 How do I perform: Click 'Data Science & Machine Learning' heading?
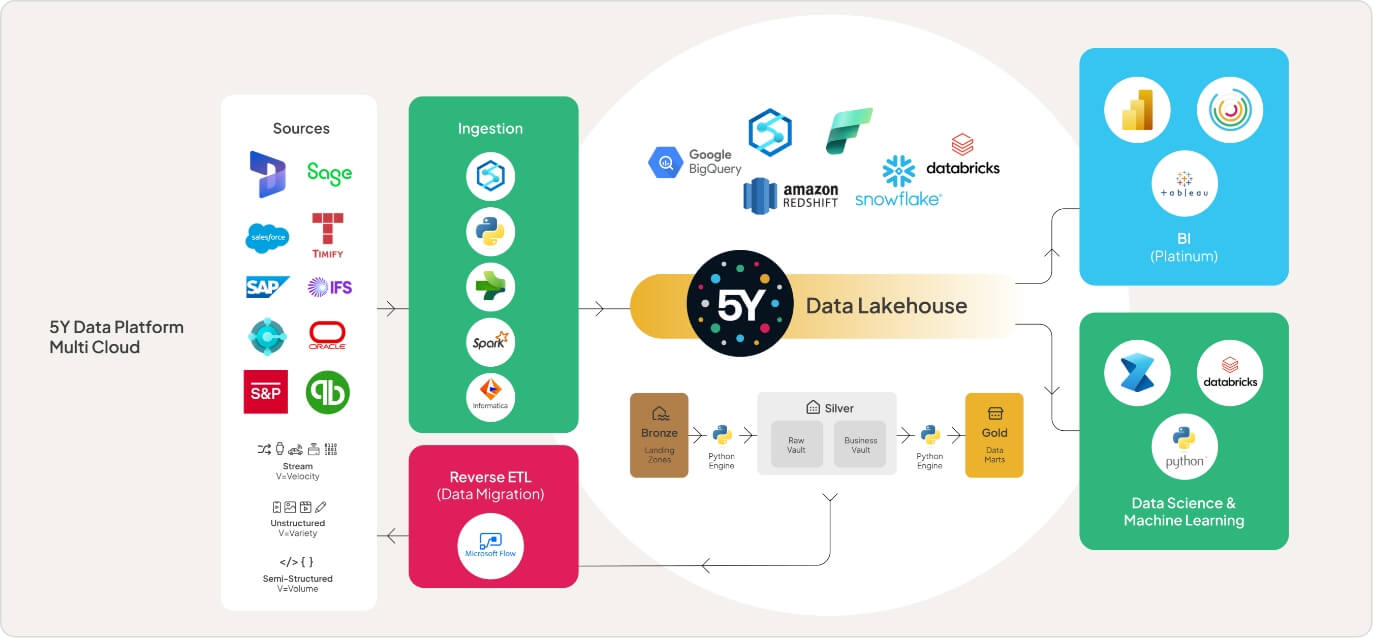(1184, 512)
